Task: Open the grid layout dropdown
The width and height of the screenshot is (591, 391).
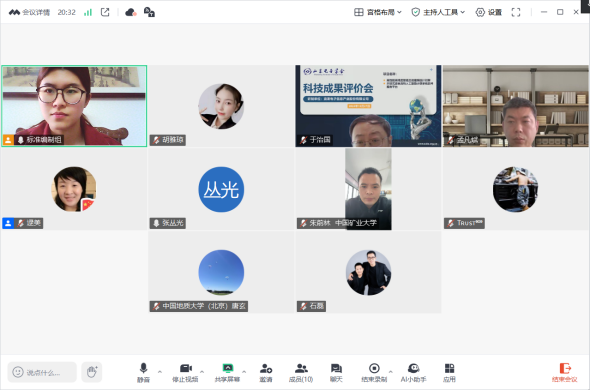Action: coord(378,12)
